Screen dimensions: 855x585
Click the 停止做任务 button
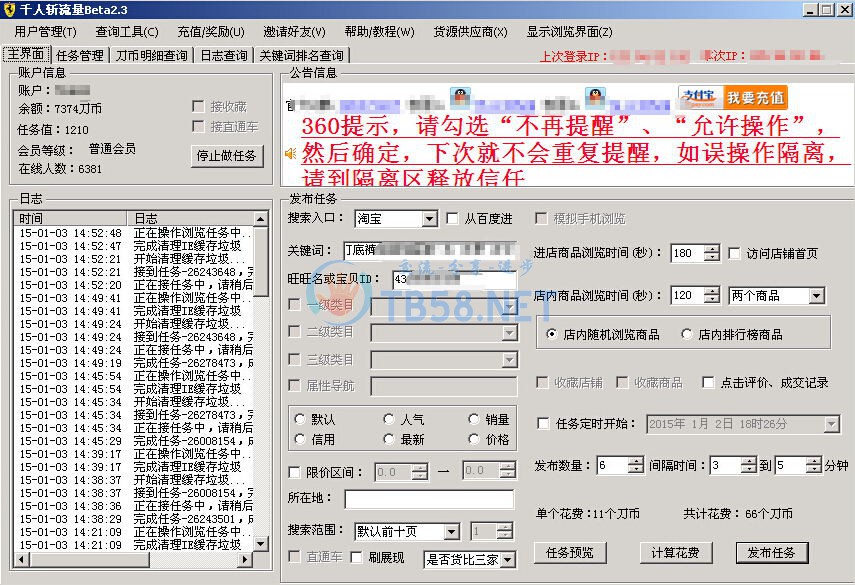tap(227, 156)
